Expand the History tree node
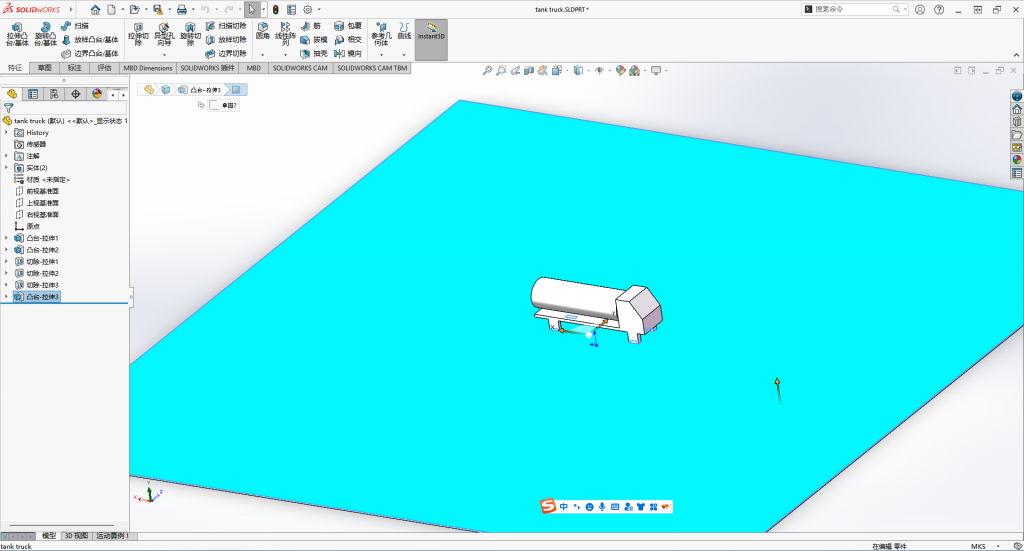This screenshot has width=1024, height=551. click(x=6, y=132)
